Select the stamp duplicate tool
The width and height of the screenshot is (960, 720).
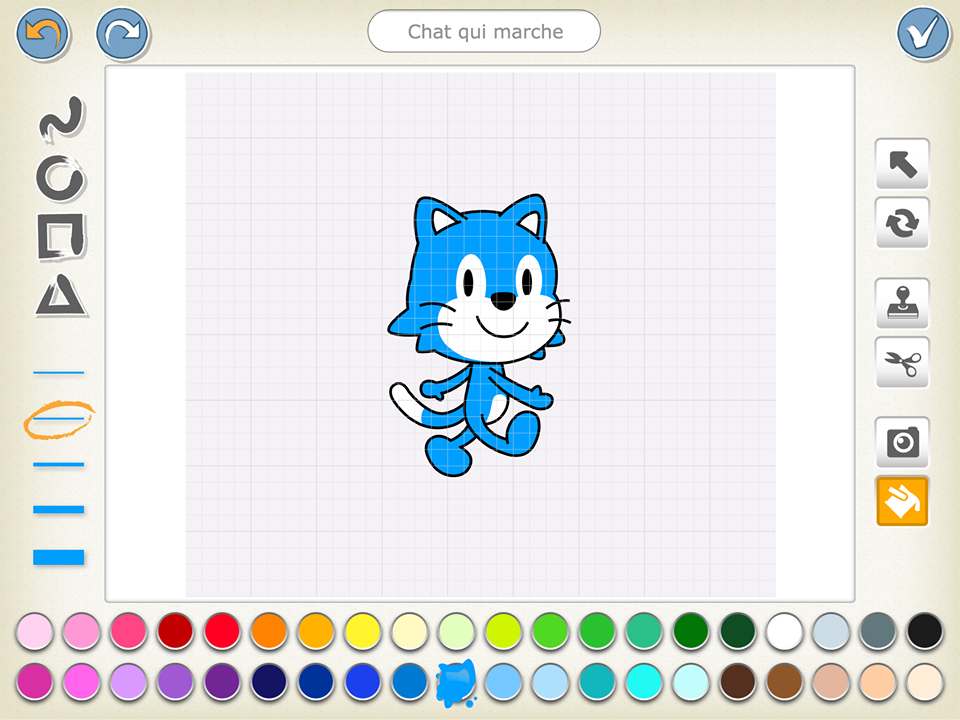(901, 303)
